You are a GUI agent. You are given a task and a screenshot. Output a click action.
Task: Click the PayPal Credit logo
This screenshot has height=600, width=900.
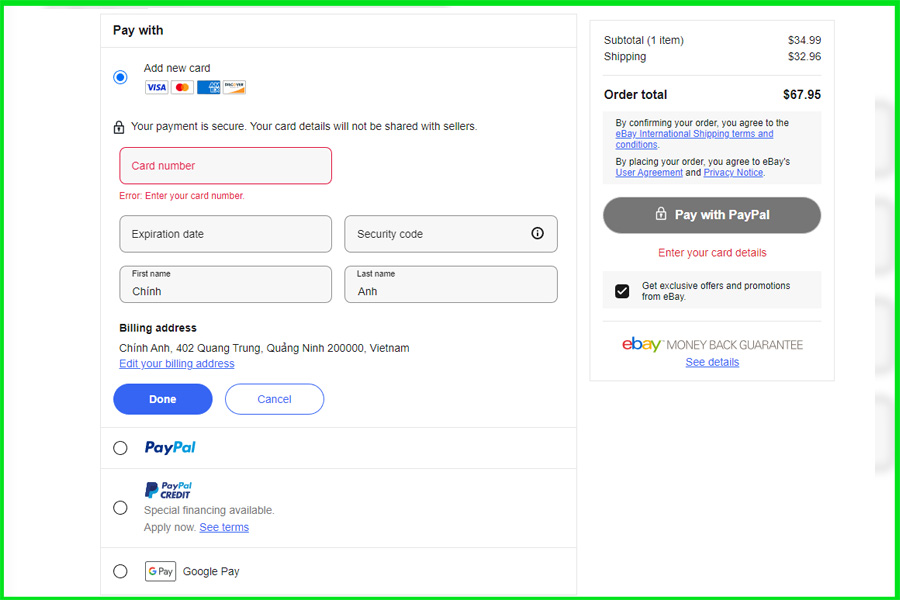pos(168,490)
